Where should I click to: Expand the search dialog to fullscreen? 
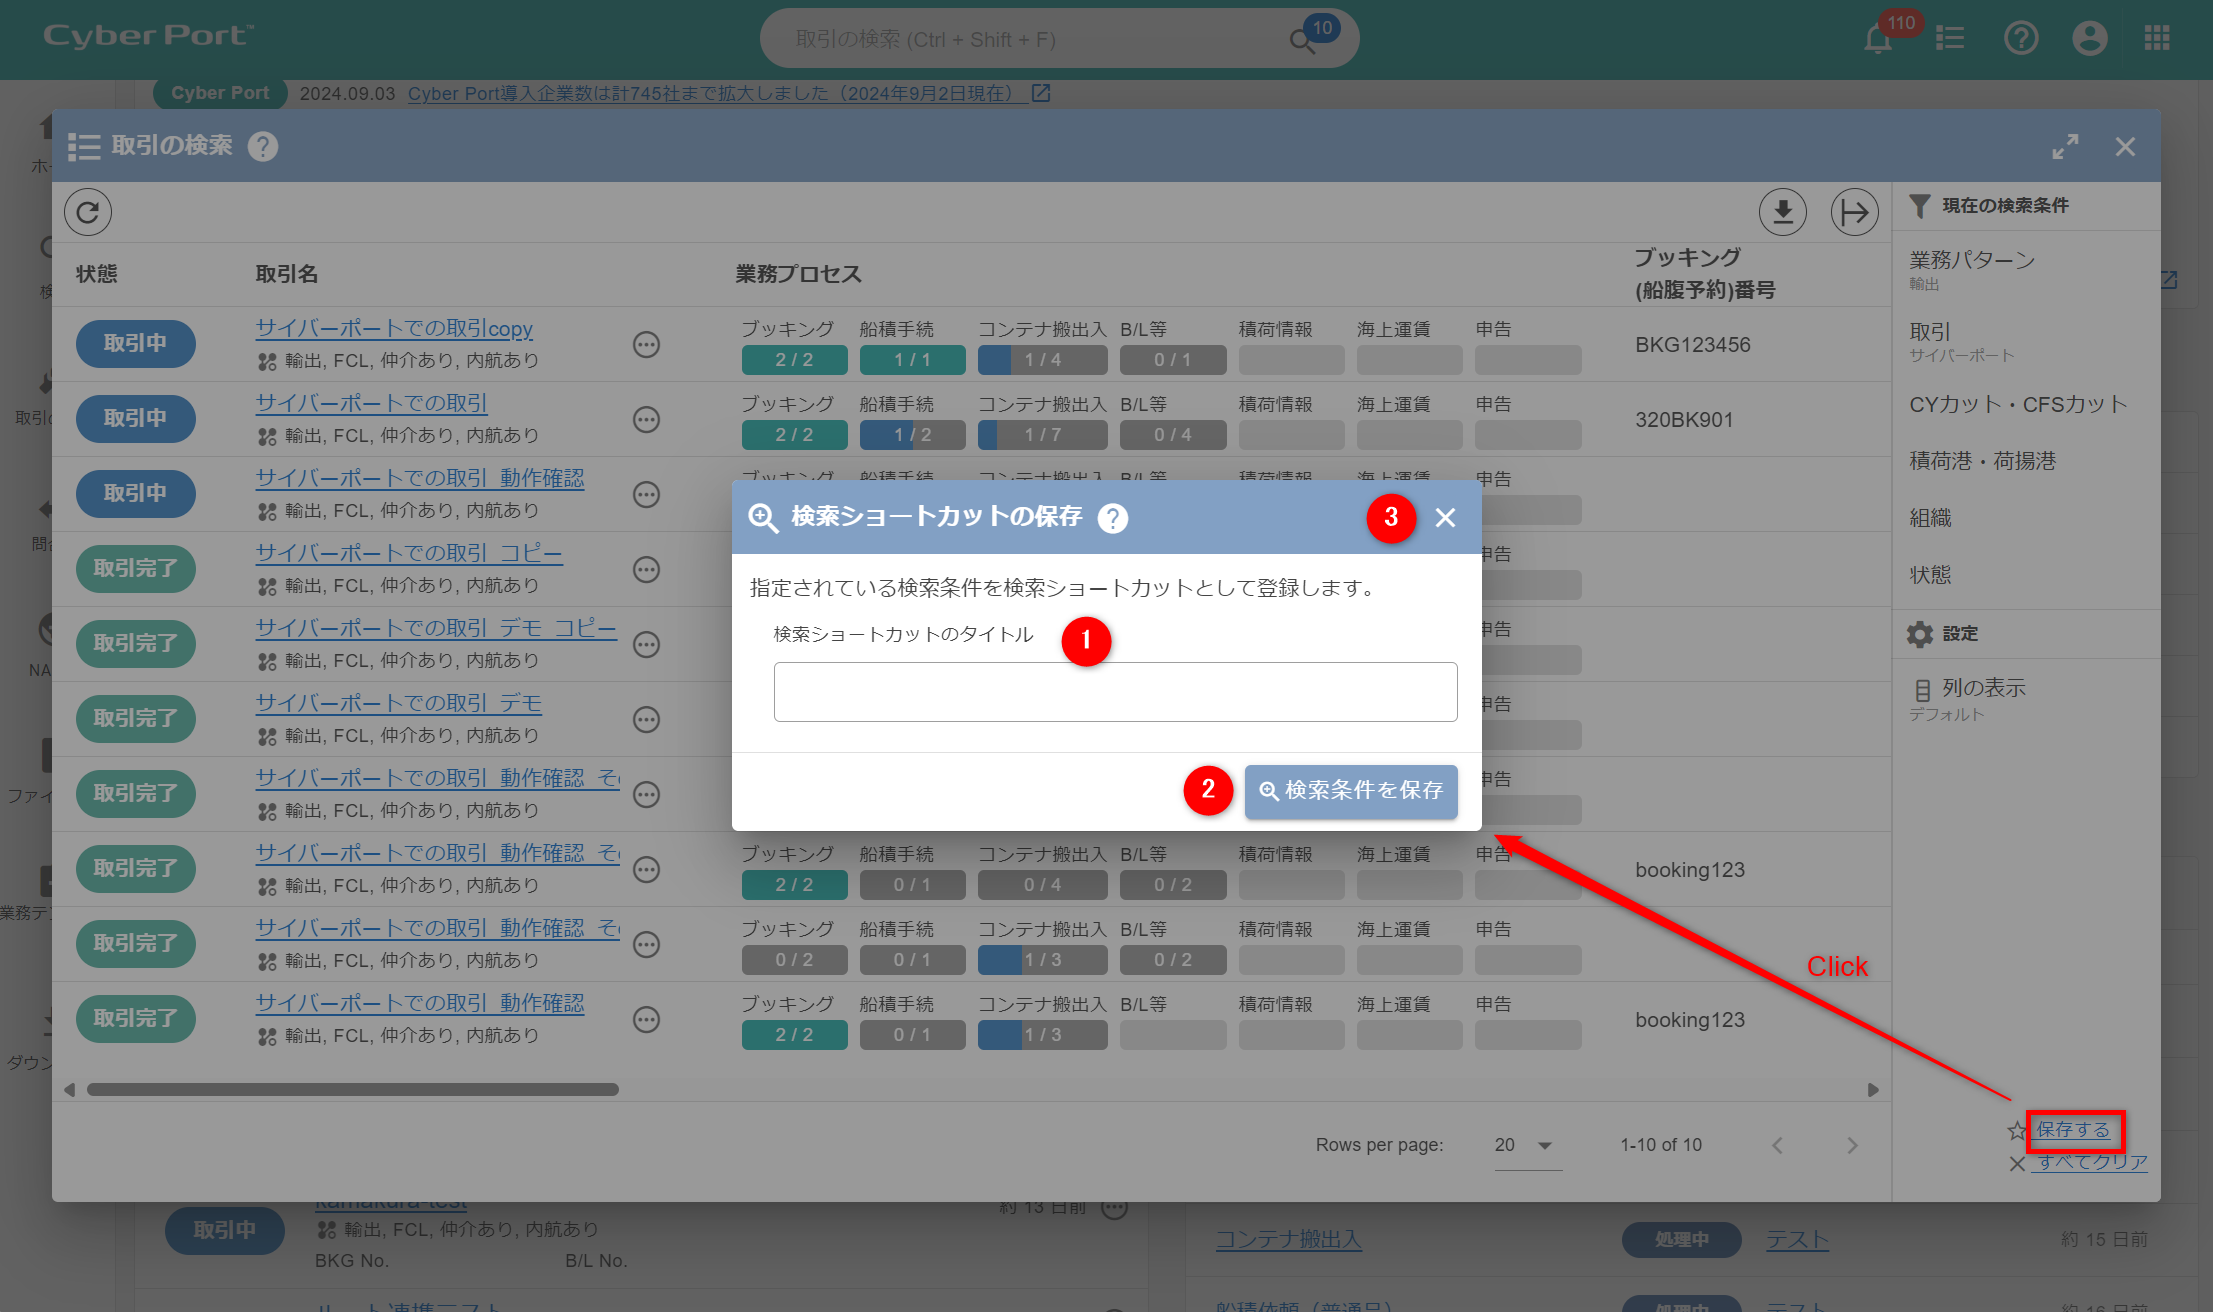[2065, 147]
